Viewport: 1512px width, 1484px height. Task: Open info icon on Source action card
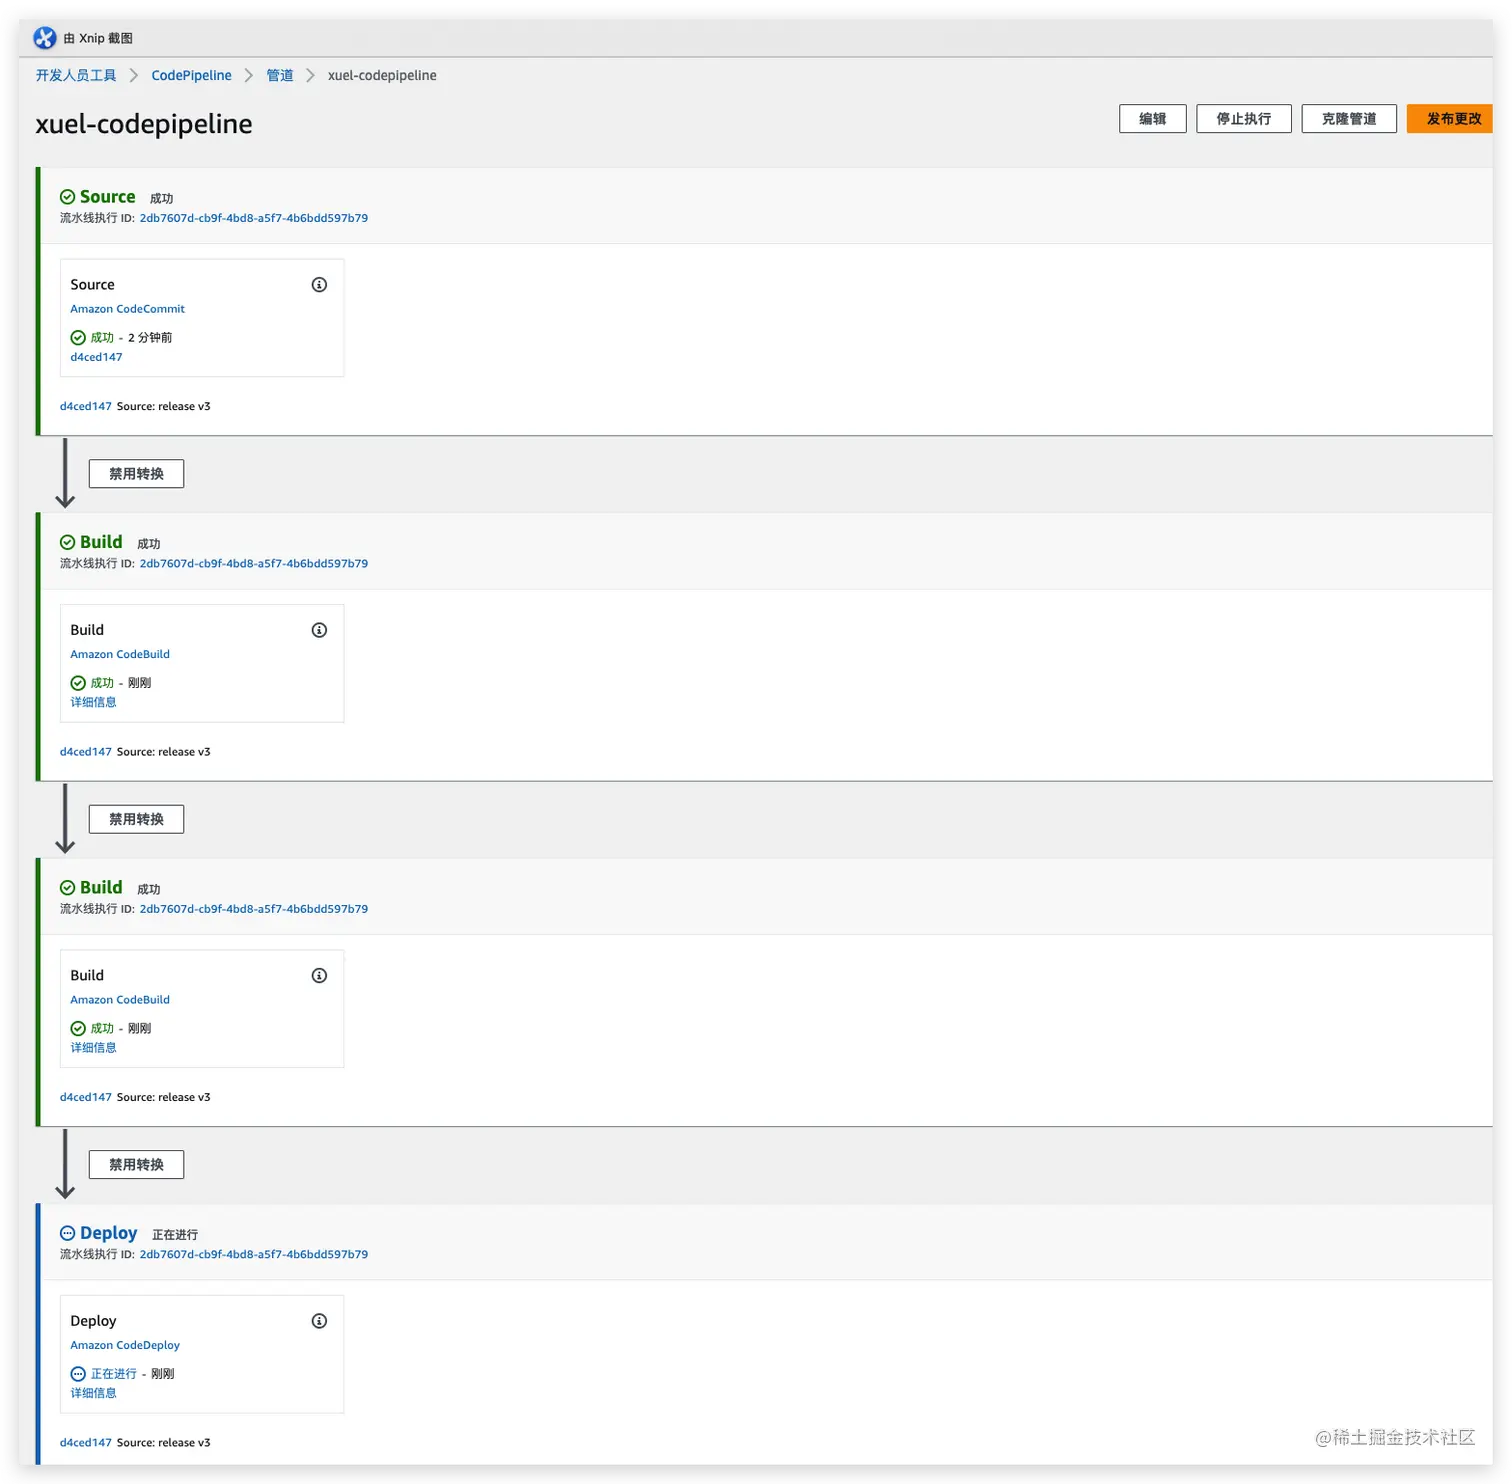pos(319,285)
